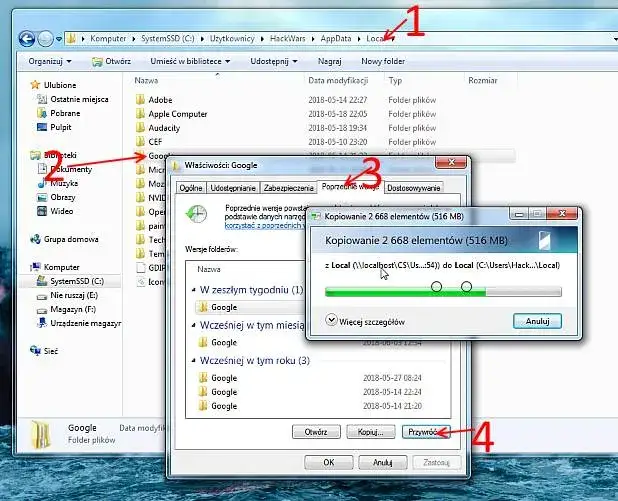The width and height of the screenshot is (618, 501).
Task: Open Pulpit in the favorites sidebar
Action: [62, 127]
